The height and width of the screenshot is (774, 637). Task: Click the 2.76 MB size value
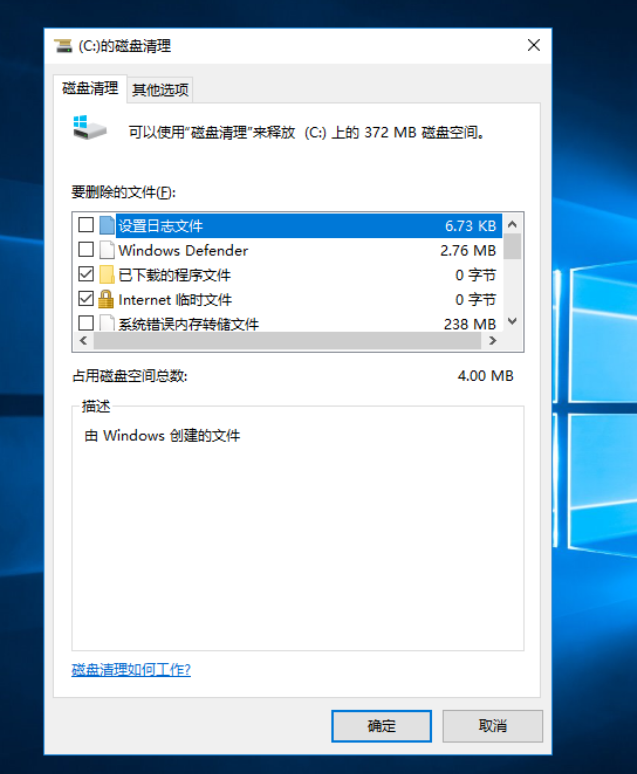[x=468, y=251]
